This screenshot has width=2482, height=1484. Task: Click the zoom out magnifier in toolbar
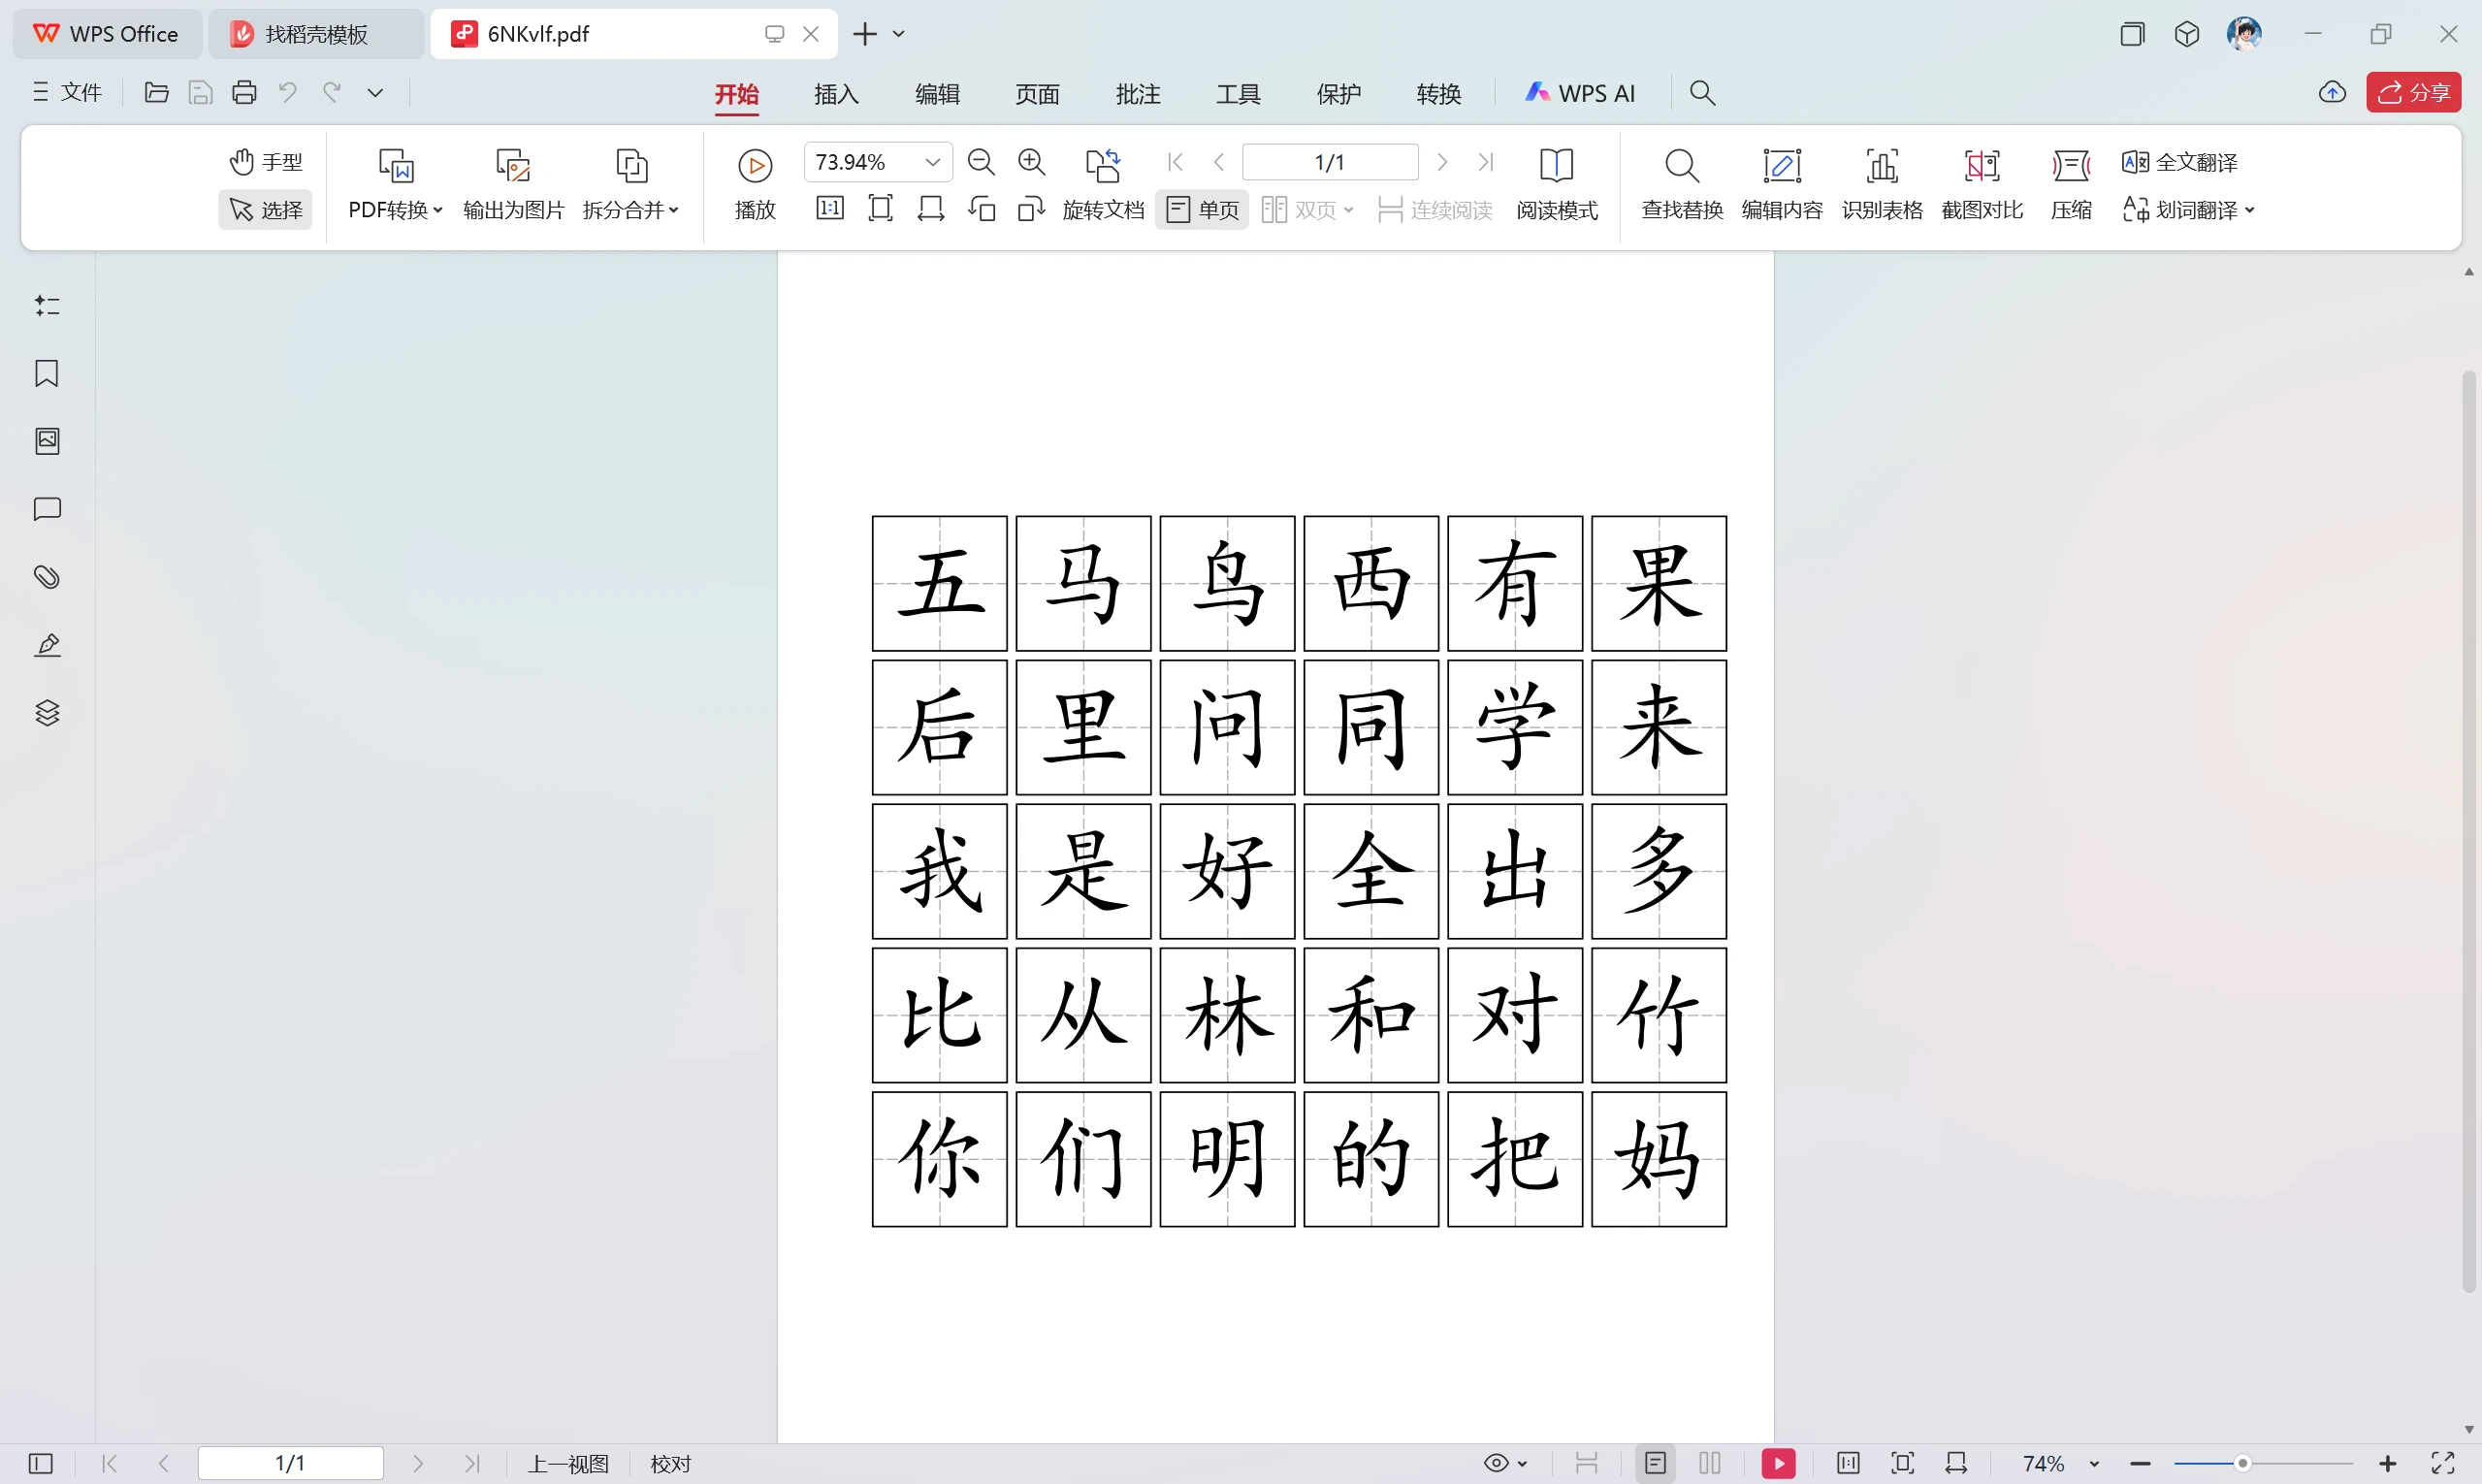click(x=981, y=162)
